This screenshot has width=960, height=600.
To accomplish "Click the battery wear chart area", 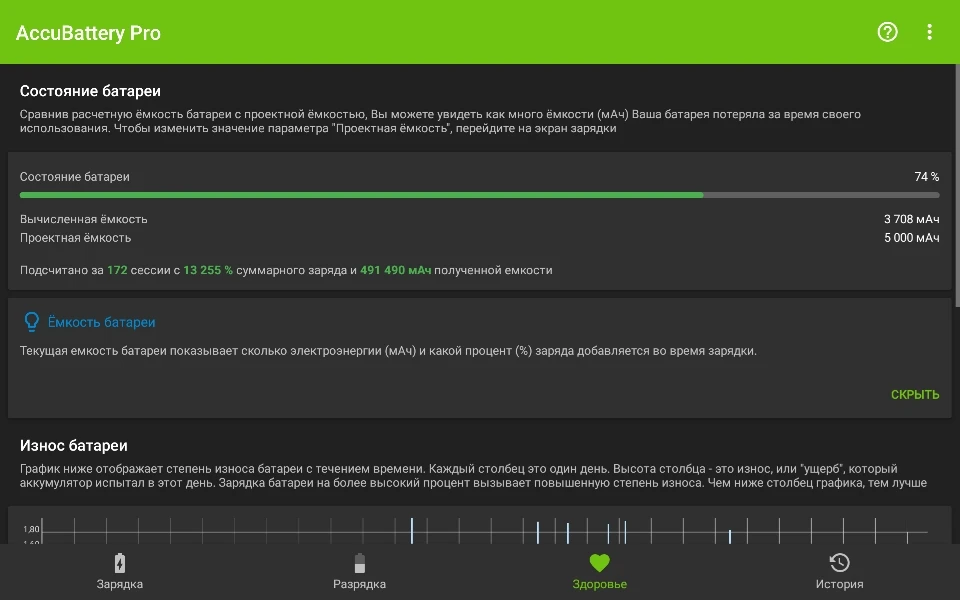I will point(479,525).
